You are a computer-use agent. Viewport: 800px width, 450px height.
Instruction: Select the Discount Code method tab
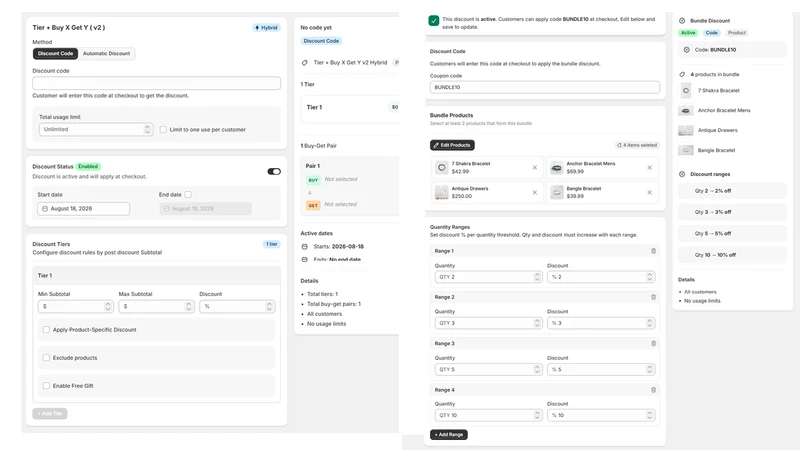coord(56,53)
